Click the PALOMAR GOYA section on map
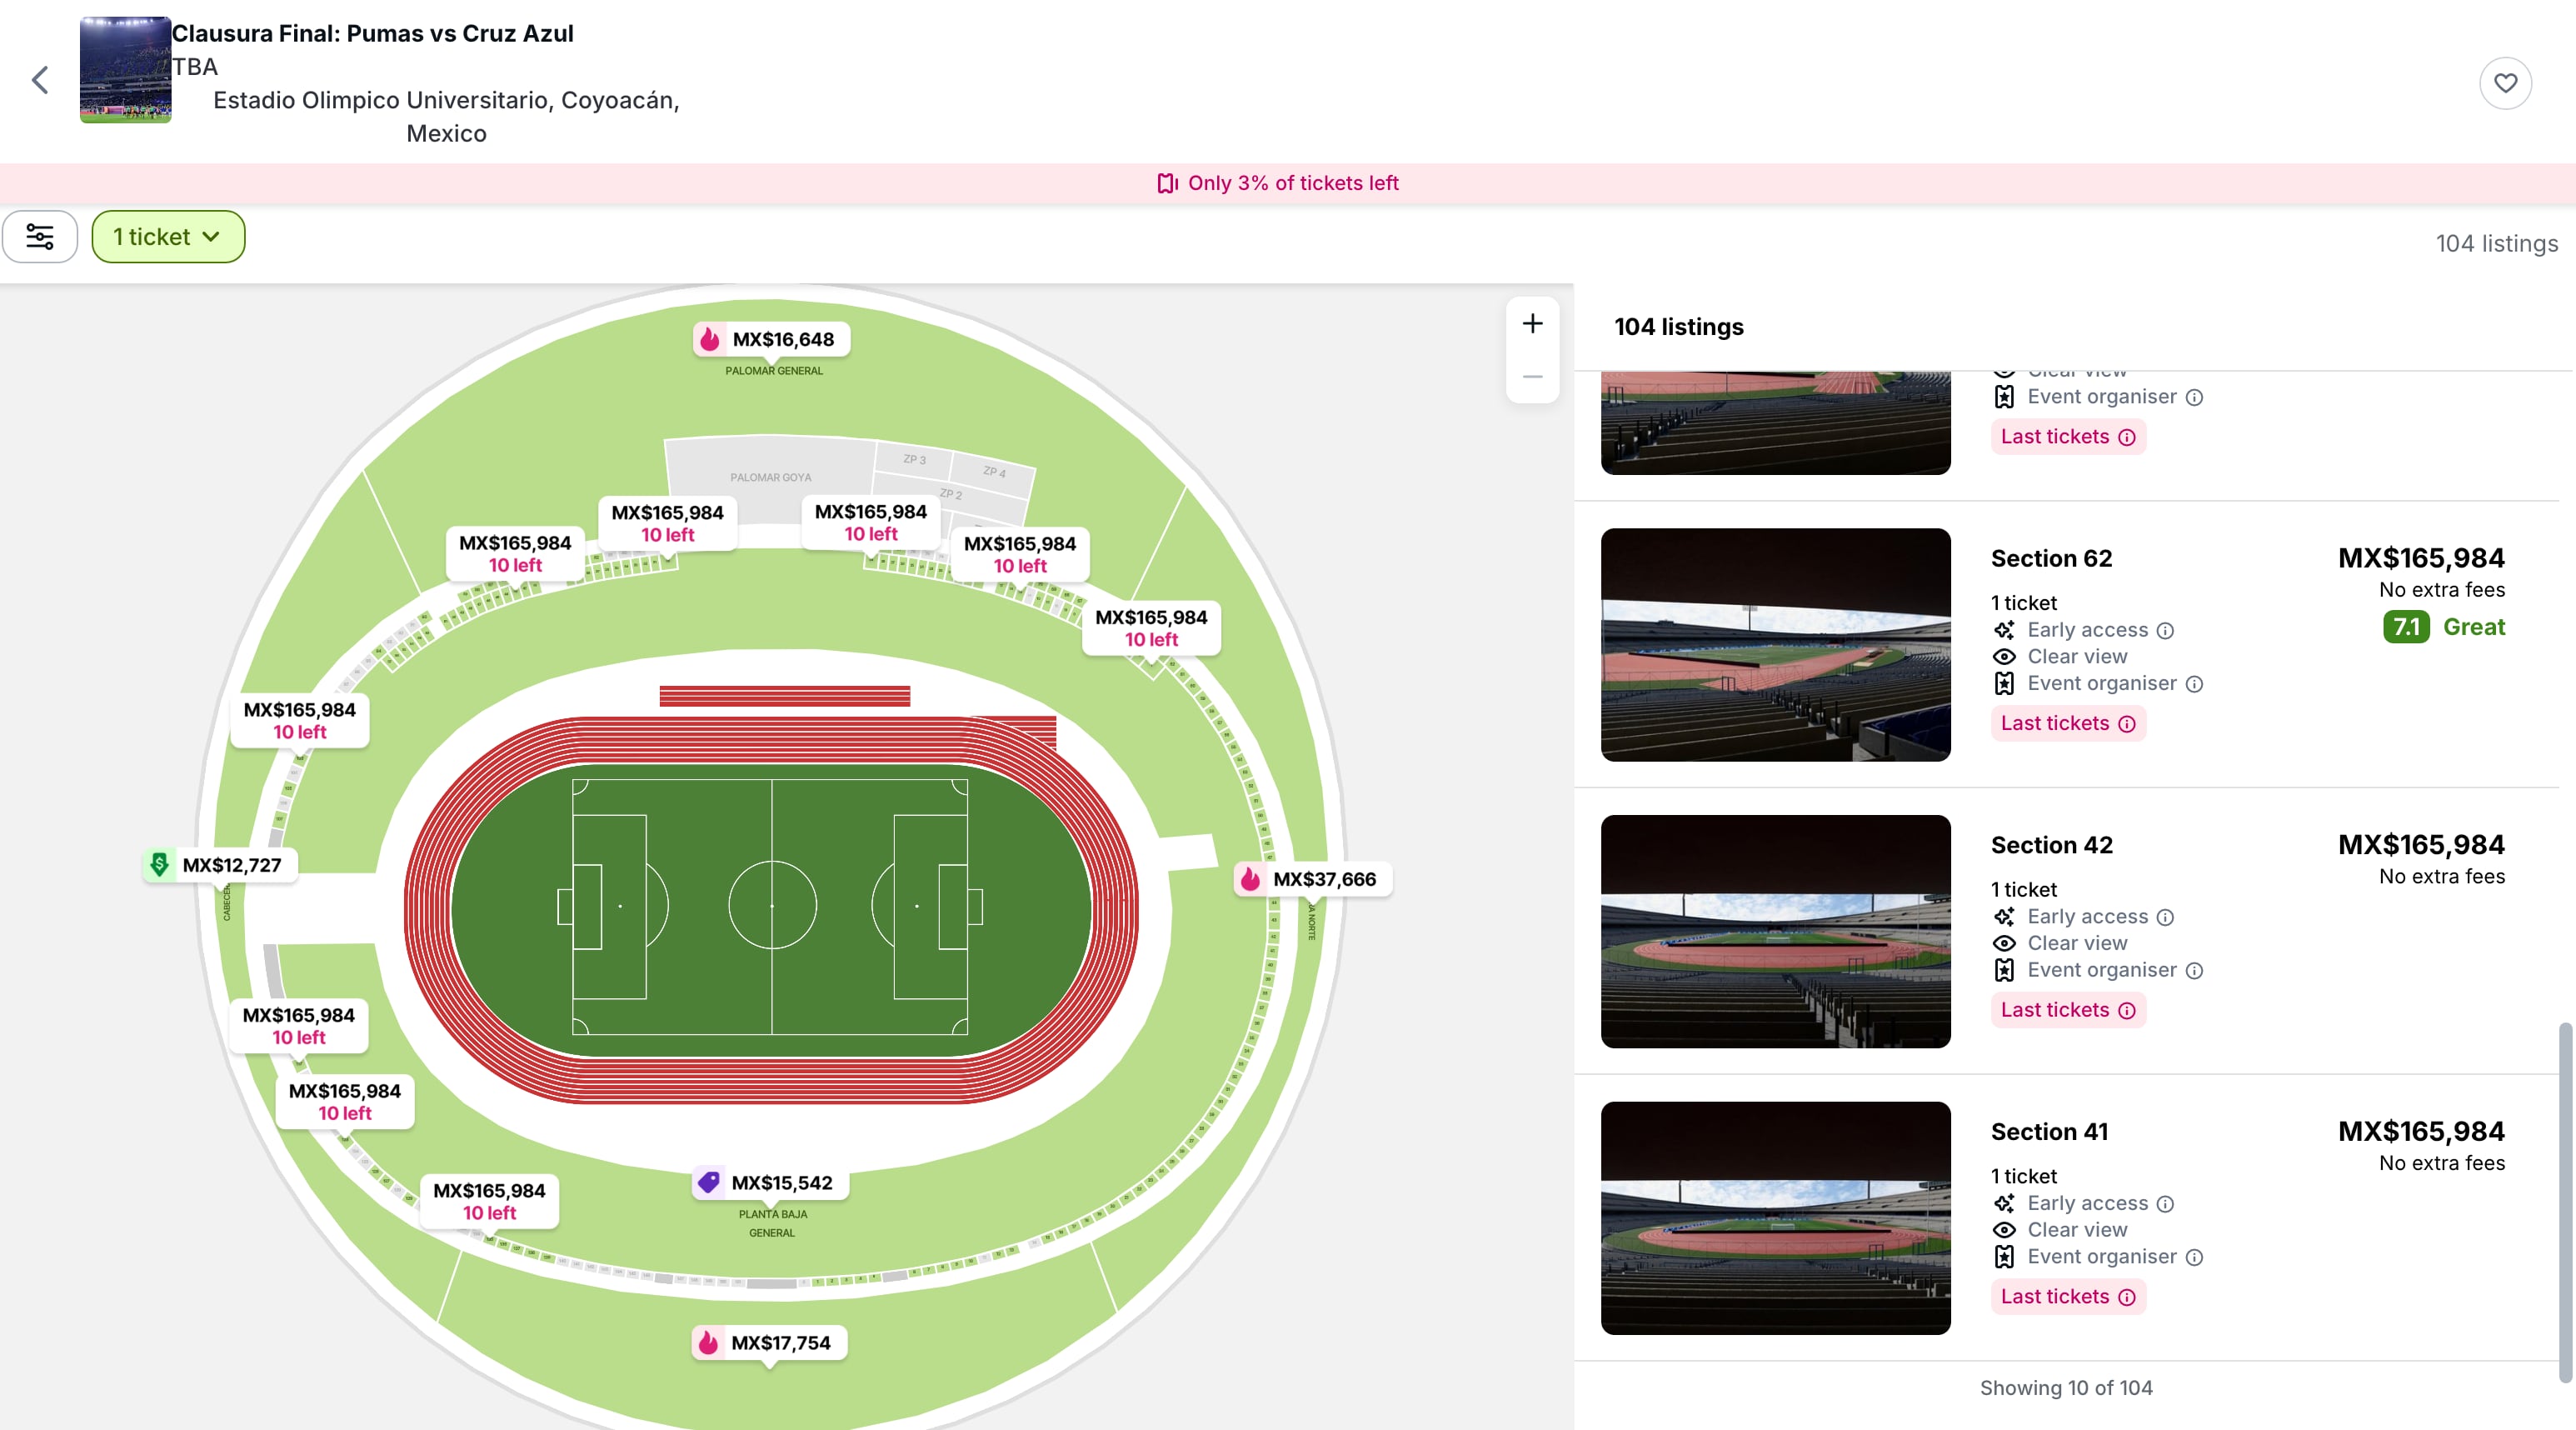Viewport: 2576px width, 1430px height. 770,477
